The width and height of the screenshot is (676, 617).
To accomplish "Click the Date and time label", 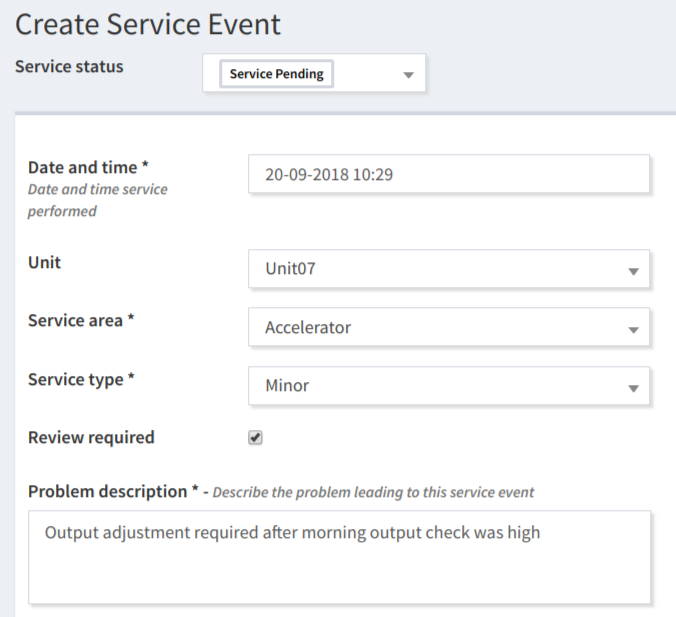I will (x=88, y=167).
